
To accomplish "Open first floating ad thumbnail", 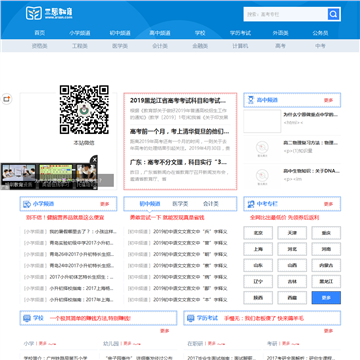I will (x=19, y=173).
